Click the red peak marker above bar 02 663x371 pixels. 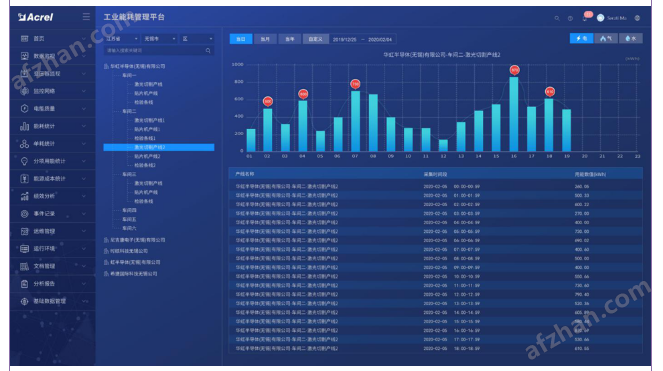click(268, 101)
